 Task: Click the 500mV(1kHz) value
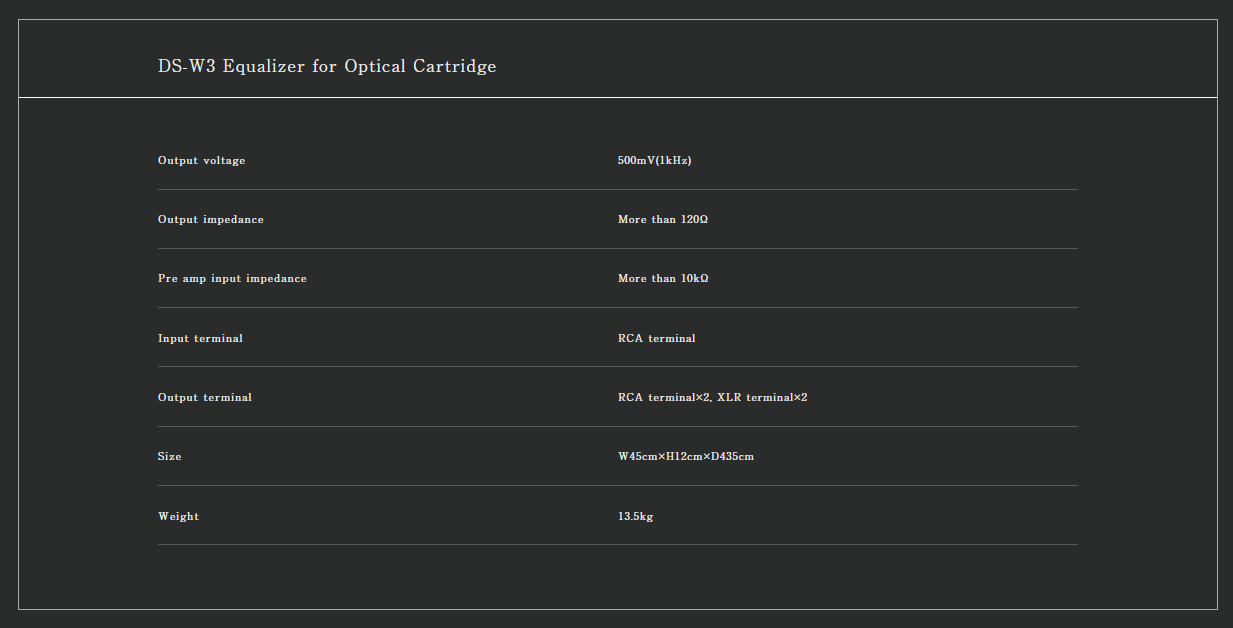click(655, 161)
